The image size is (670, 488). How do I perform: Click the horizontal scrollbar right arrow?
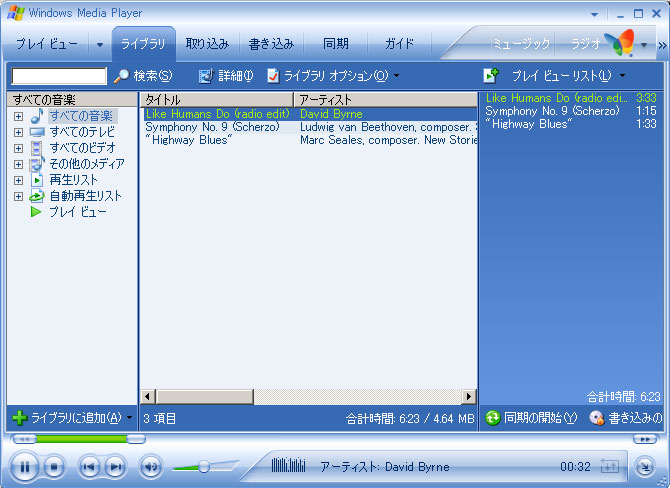click(469, 397)
